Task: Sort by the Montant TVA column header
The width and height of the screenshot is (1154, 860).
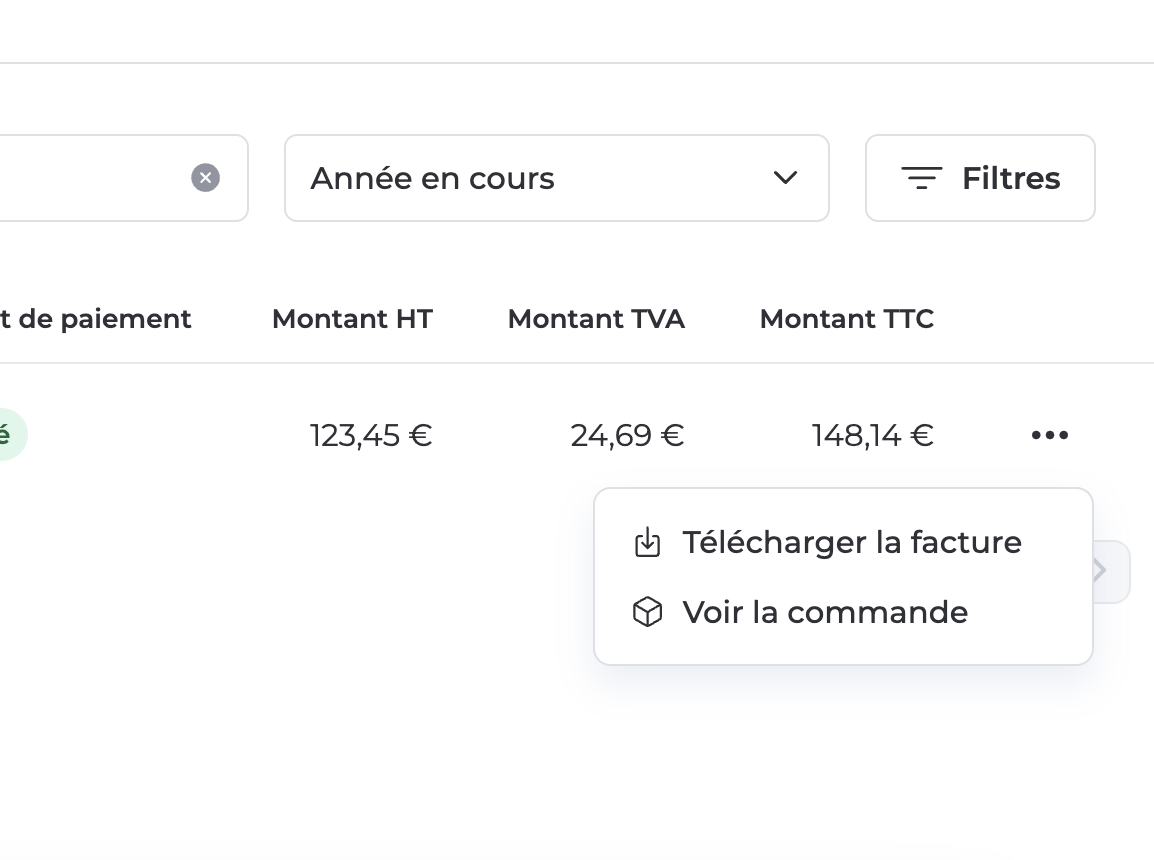Action: coord(596,319)
